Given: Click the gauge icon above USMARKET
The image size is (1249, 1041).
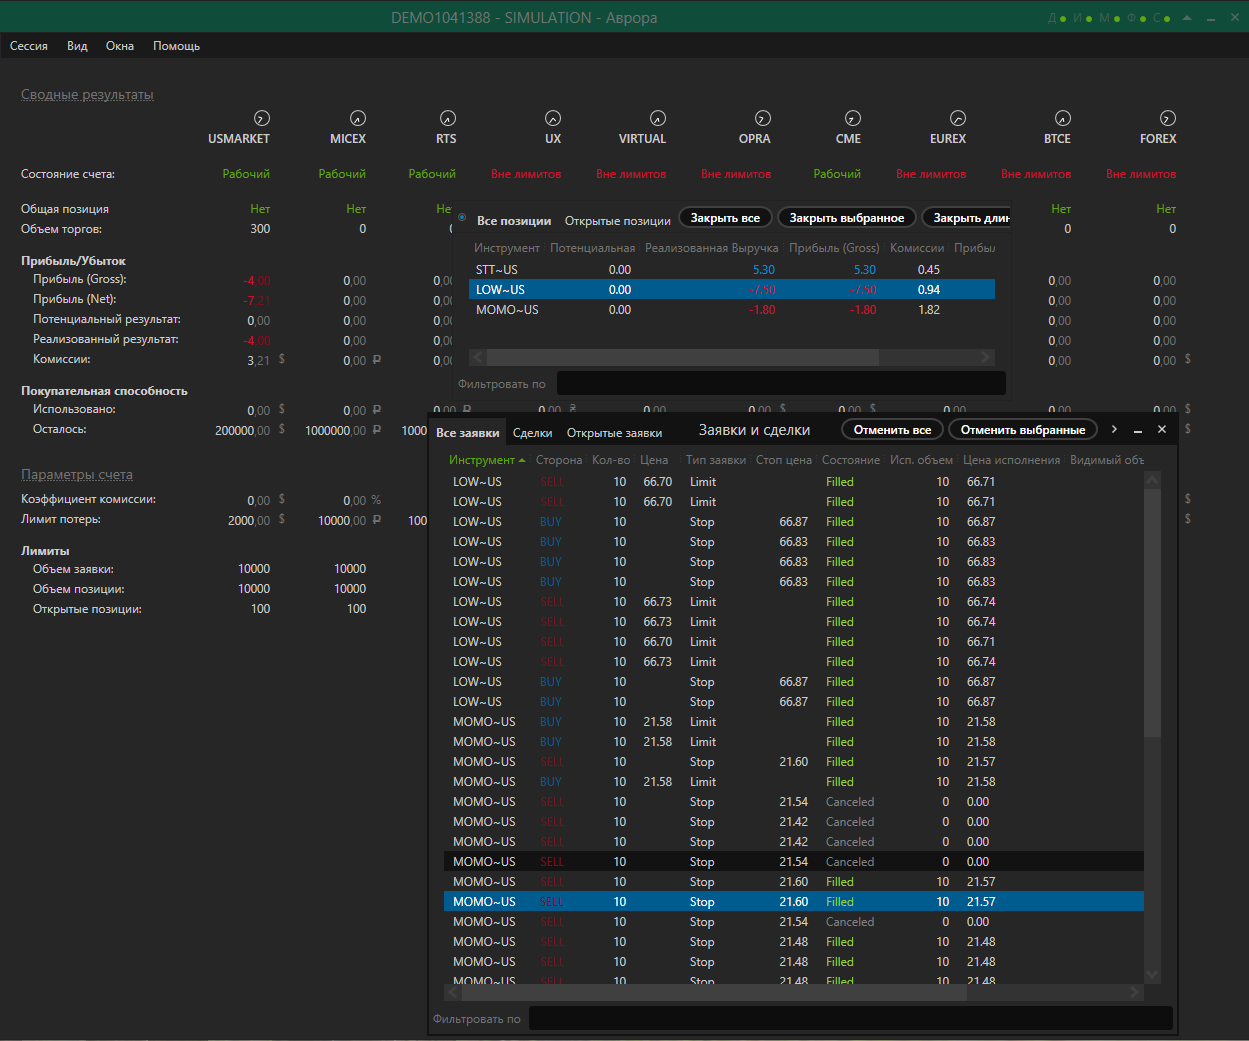Looking at the screenshot, I should pos(262,118).
